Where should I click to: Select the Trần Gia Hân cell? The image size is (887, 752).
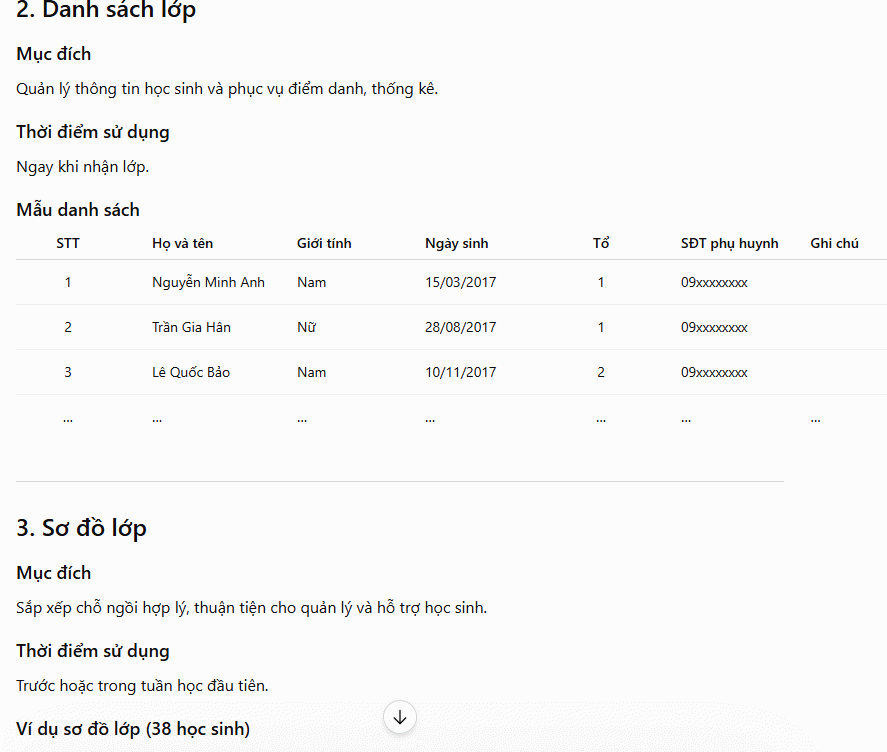(191, 327)
